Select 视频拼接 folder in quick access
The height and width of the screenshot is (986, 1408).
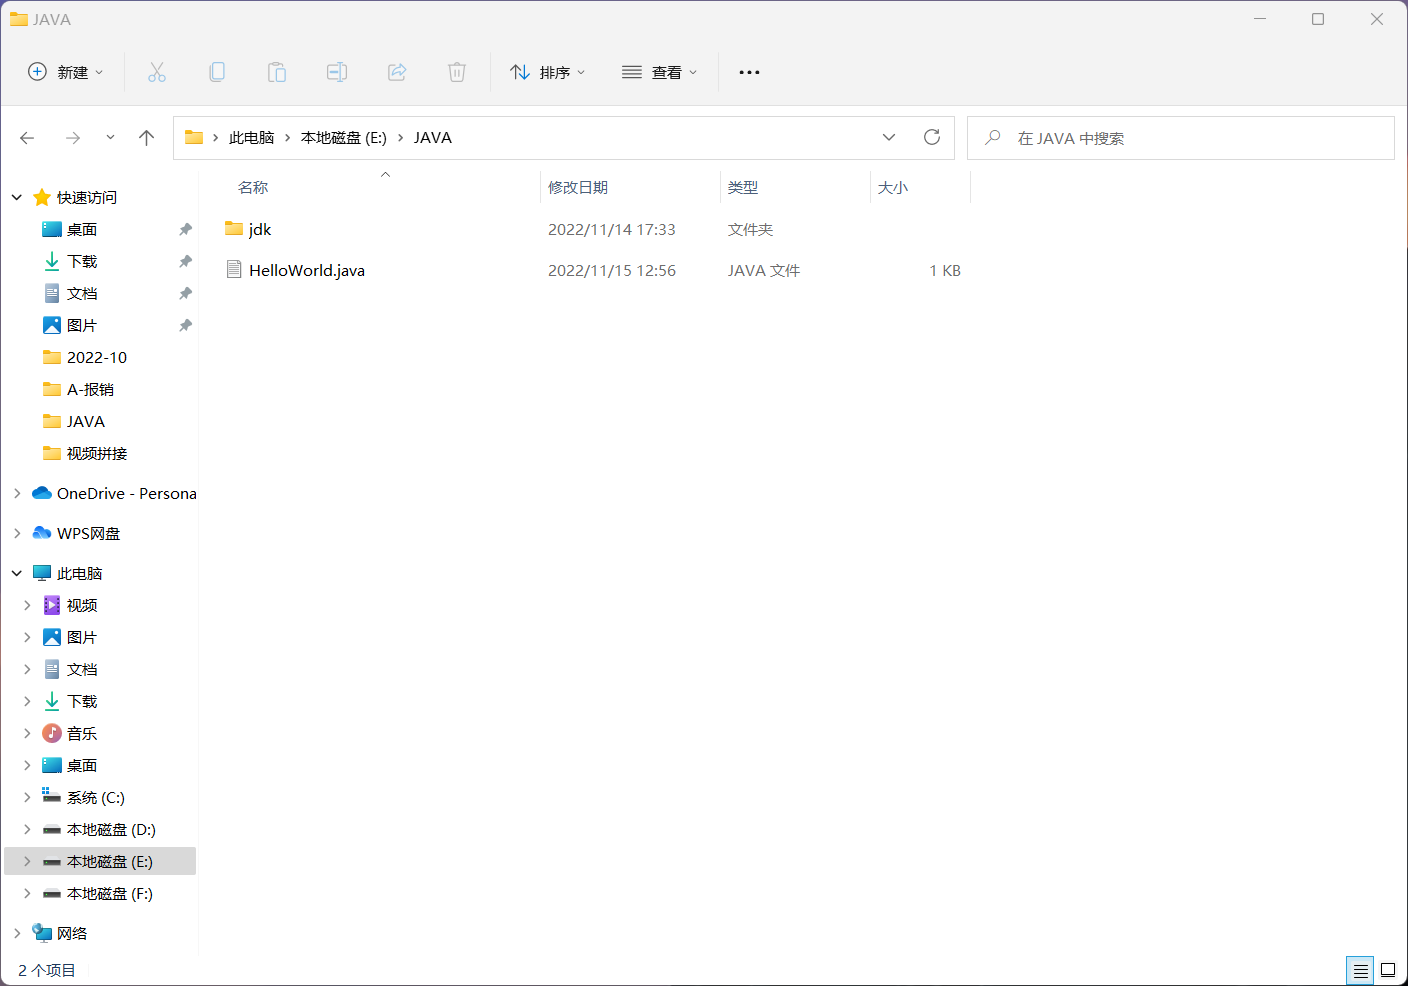click(97, 453)
